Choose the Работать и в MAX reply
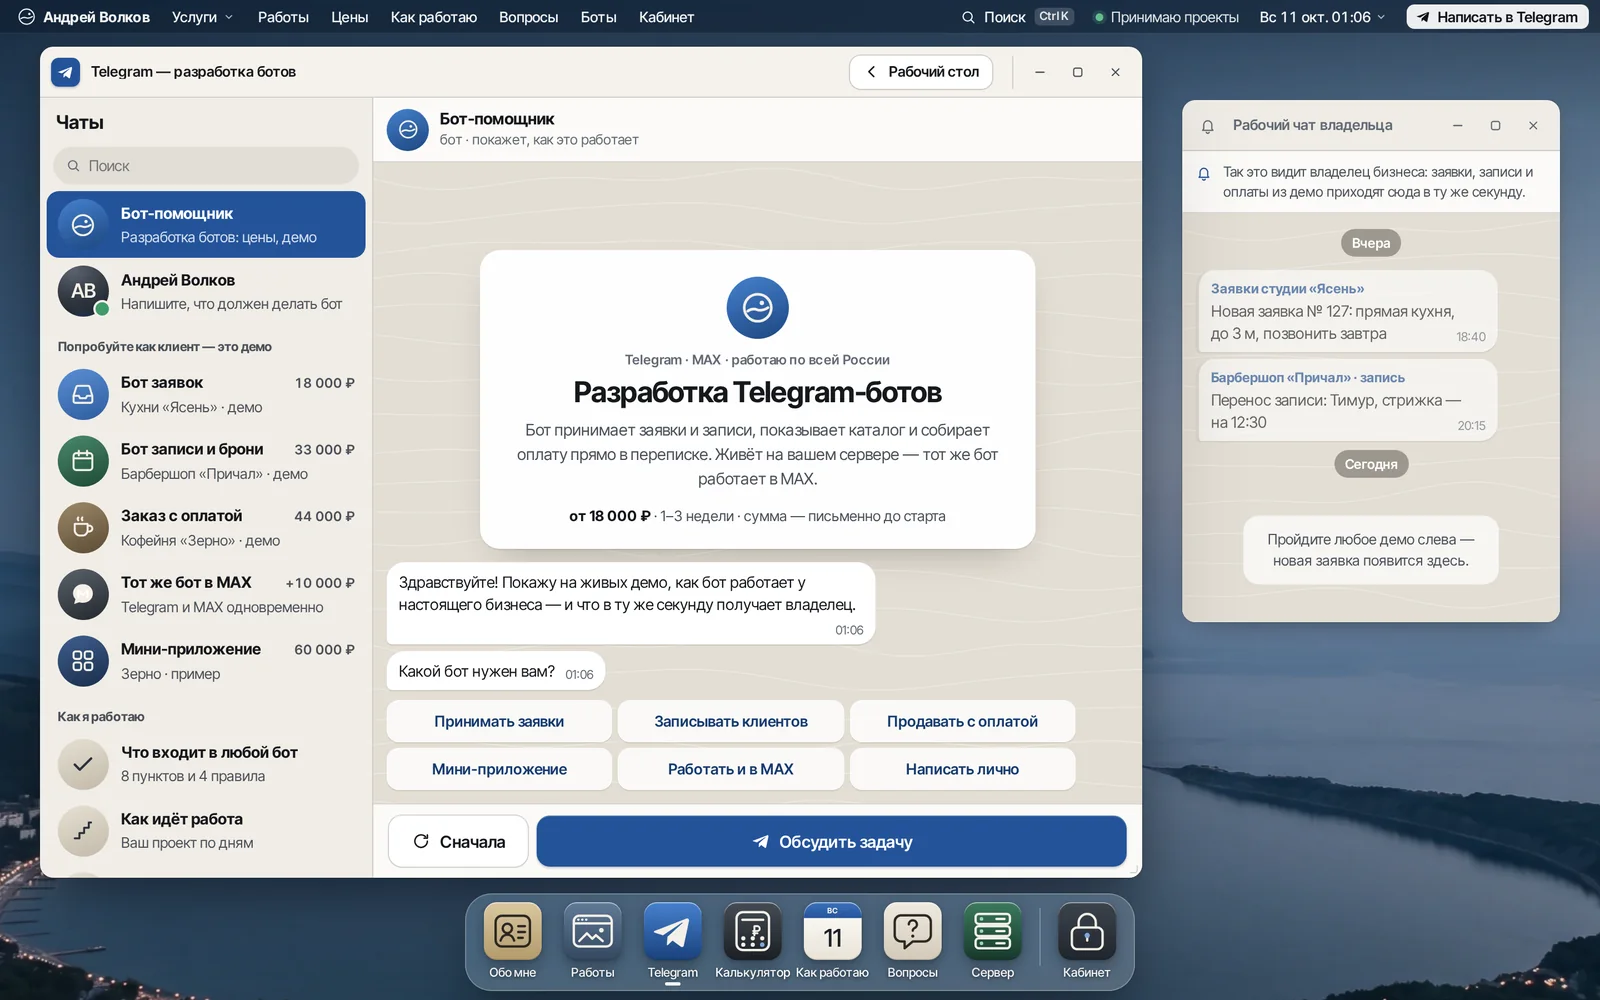The image size is (1600, 1000). click(x=731, y=769)
